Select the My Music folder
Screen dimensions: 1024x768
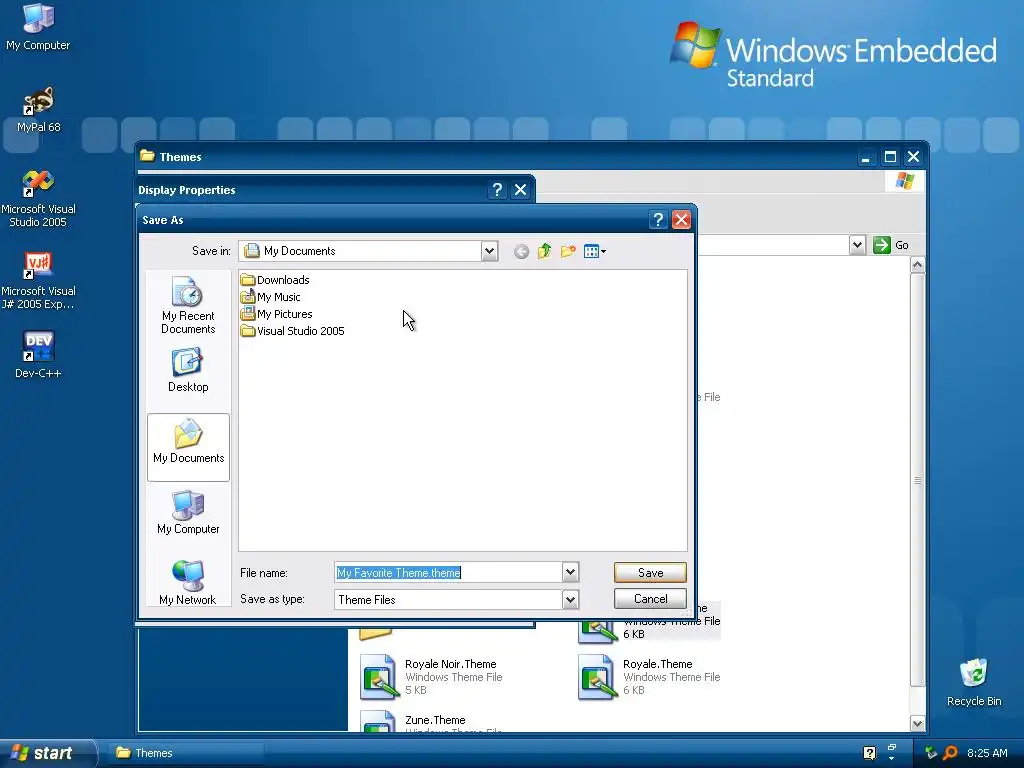click(x=270, y=297)
